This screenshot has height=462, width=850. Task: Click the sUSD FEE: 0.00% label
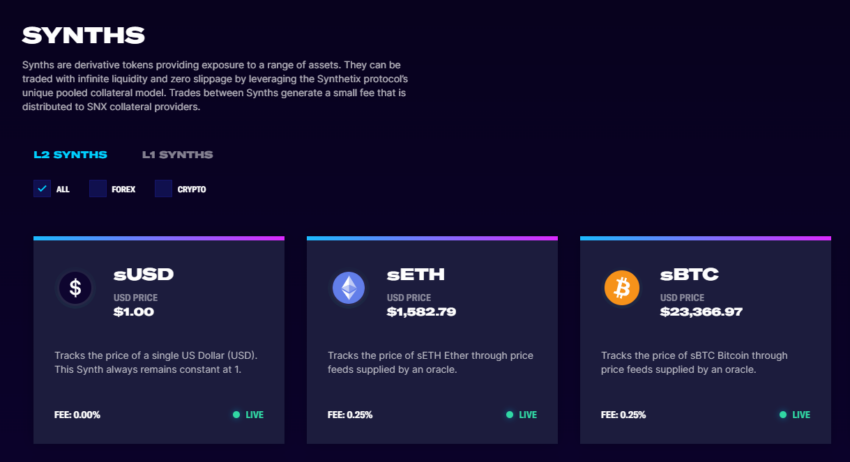(x=77, y=415)
